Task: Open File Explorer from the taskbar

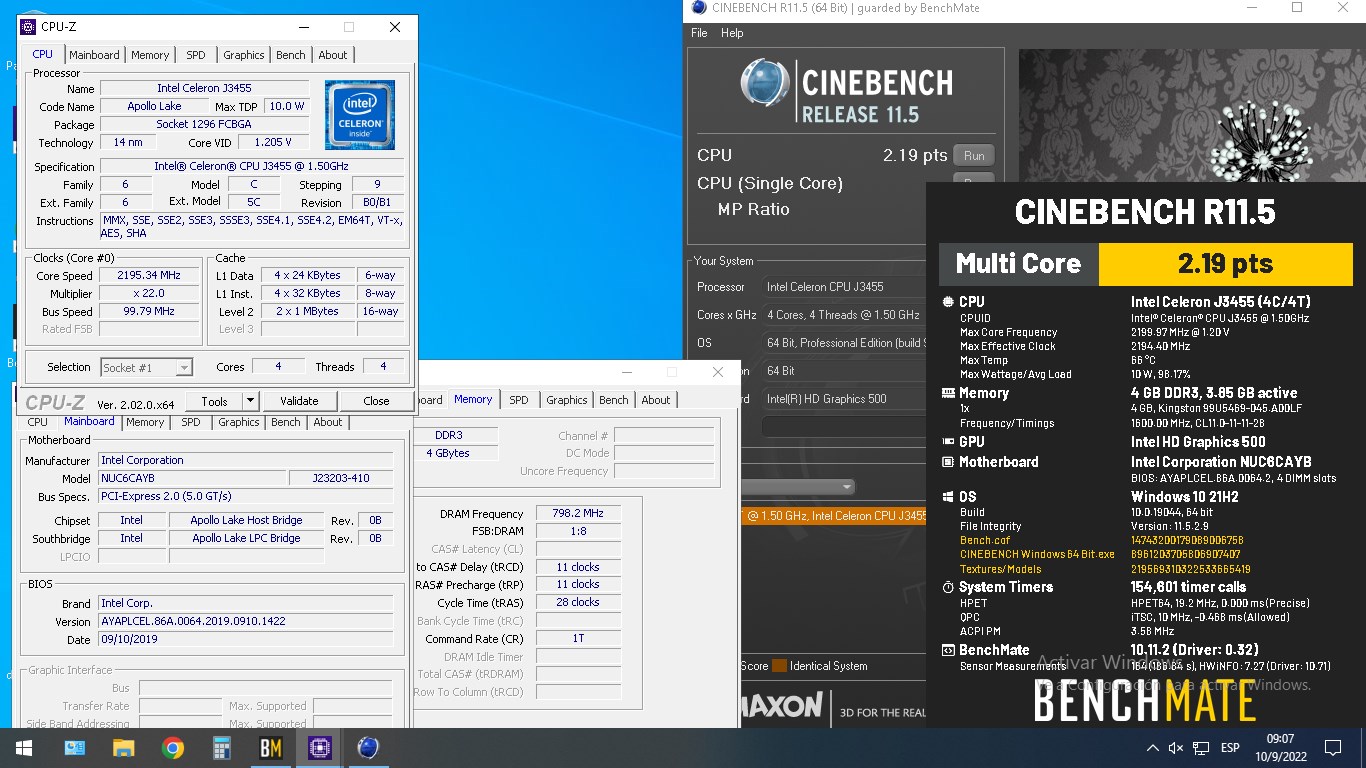Action: 123,747
